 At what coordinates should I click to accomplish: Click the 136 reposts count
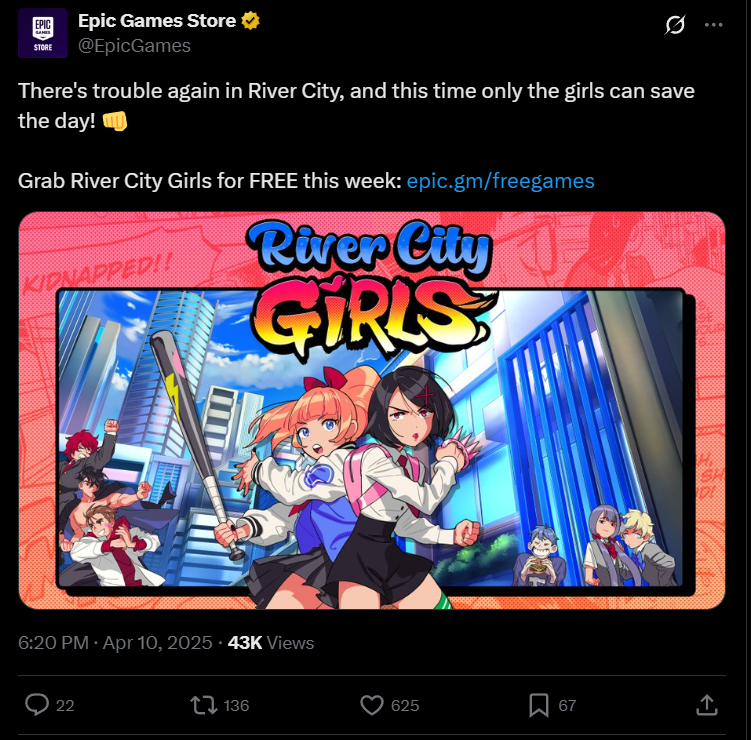pyautogui.click(x=236, y=706)
